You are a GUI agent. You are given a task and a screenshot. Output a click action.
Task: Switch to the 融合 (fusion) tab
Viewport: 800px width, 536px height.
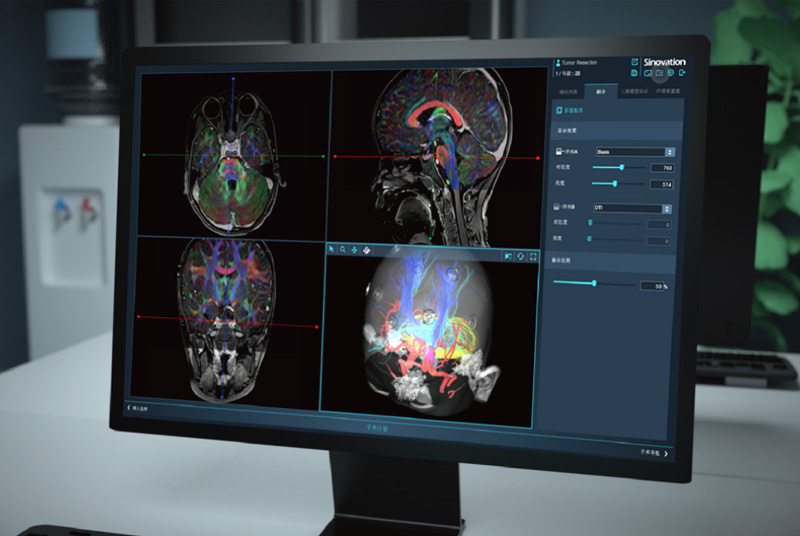[601, 89]
